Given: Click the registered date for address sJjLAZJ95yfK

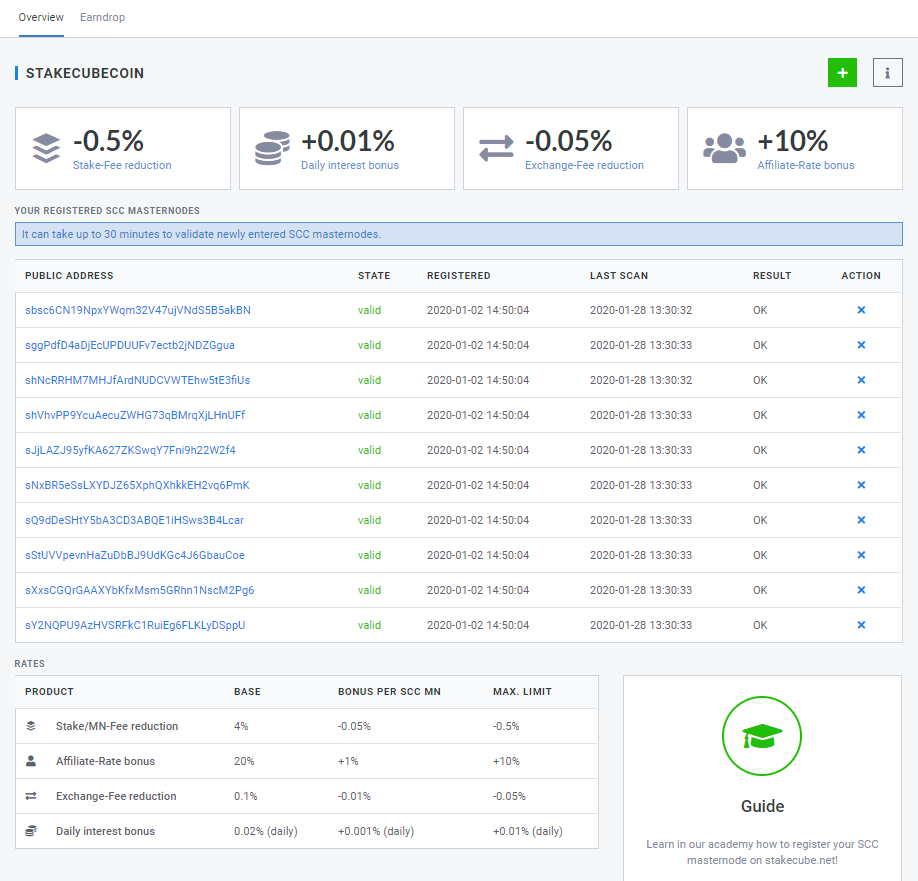Looking at the screenshot, I should click(x=478, y=450).
